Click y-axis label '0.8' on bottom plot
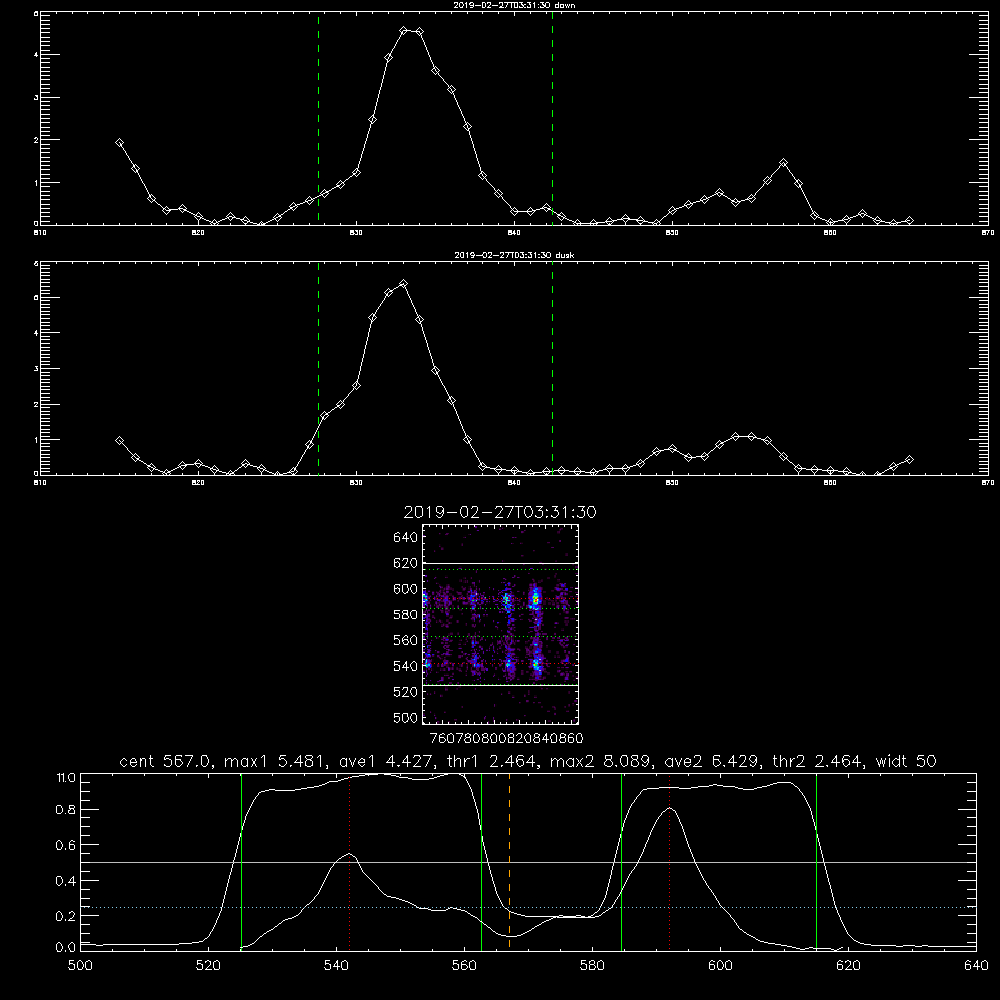The width and height of the screenshot is (1000, 1000). coord(66,810)
